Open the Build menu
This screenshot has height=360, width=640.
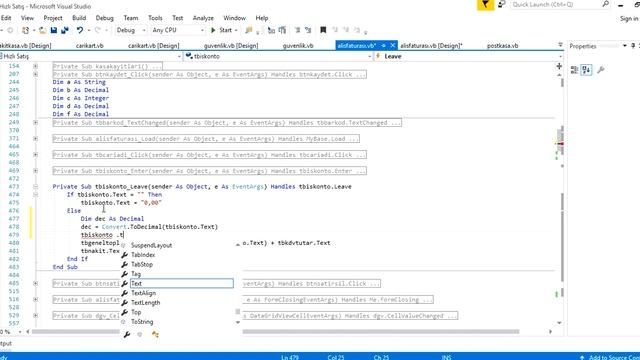tap(79, 18)
